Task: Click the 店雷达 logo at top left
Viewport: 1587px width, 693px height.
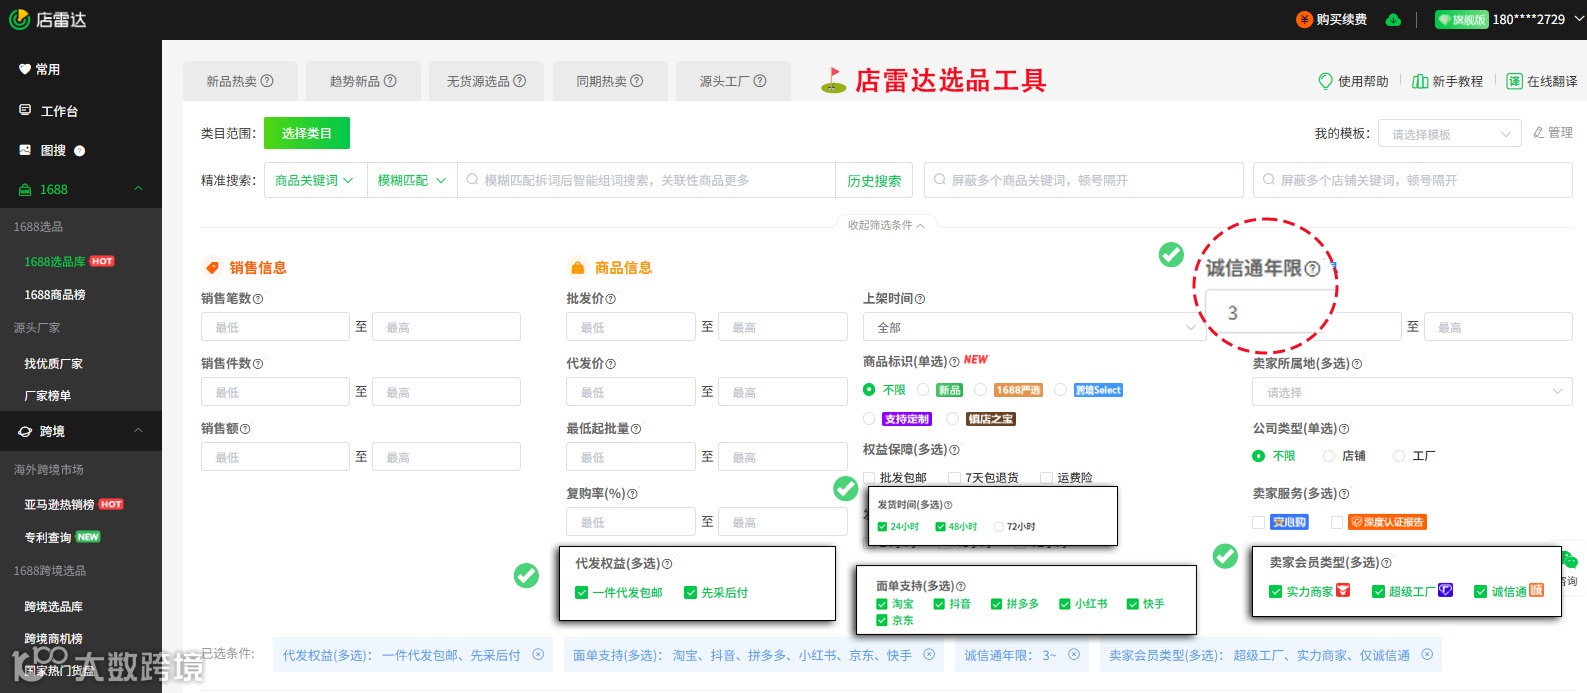Action: point(48,19)
